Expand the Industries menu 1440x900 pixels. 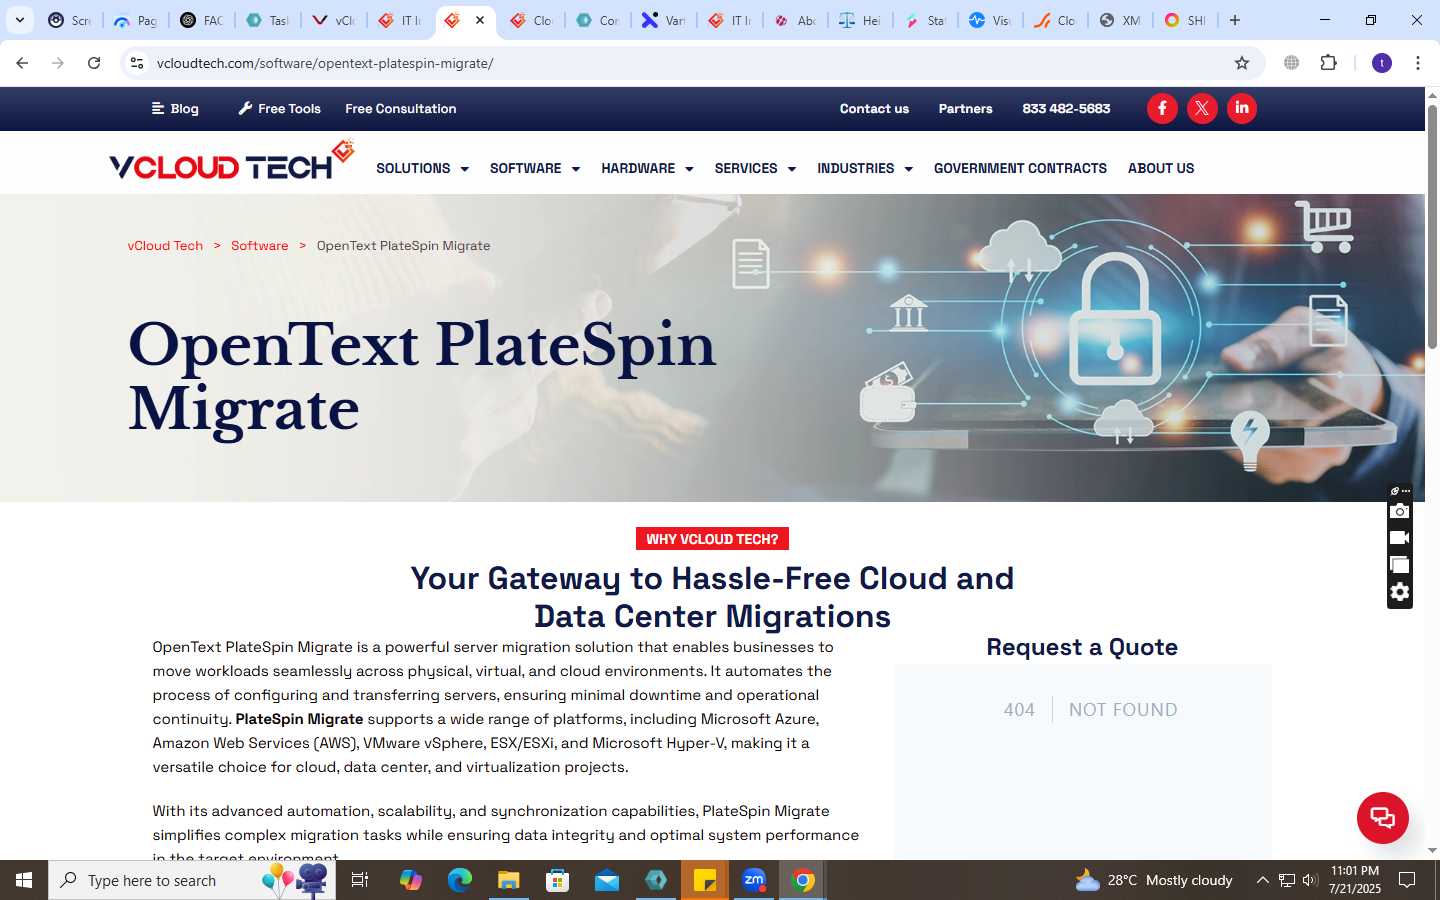(x=865, y=168)
